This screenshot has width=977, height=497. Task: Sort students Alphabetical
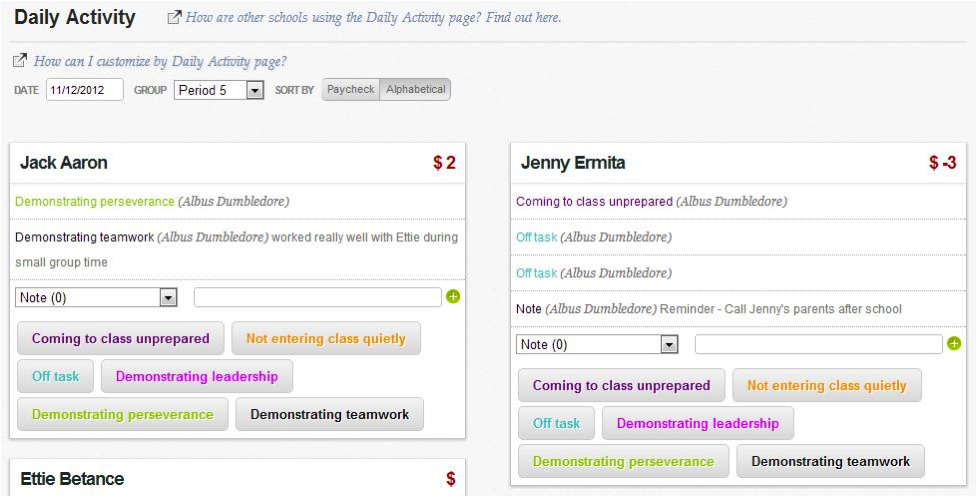coord(415,90)
